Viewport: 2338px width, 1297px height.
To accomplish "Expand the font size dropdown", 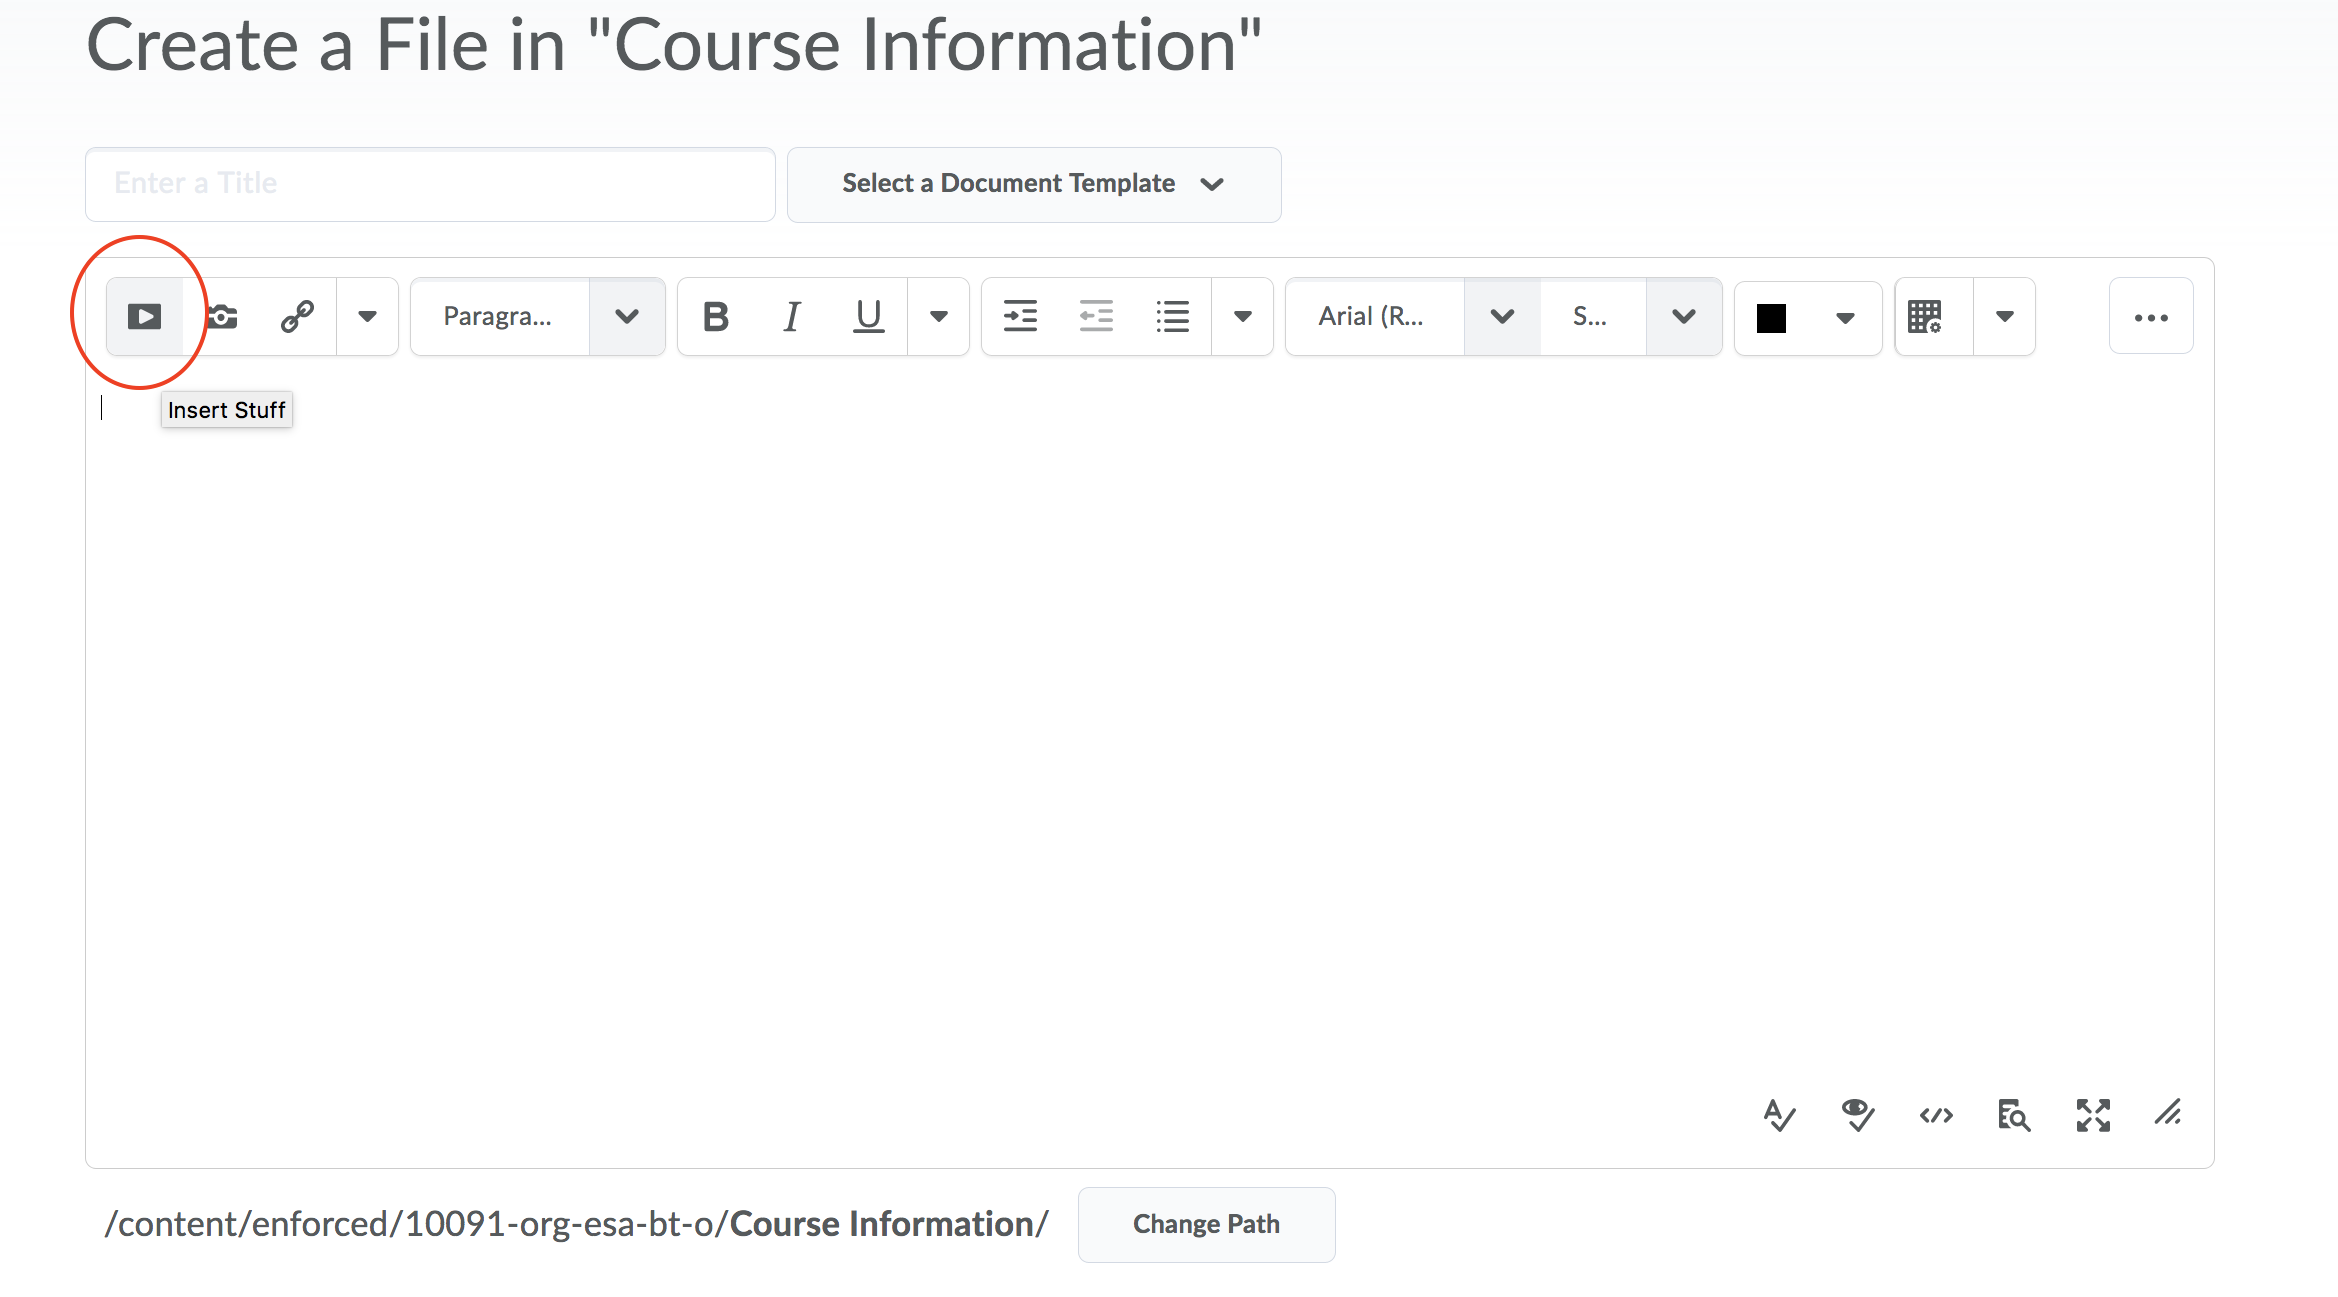I will pyautogui.click(x=1683, y=317).
